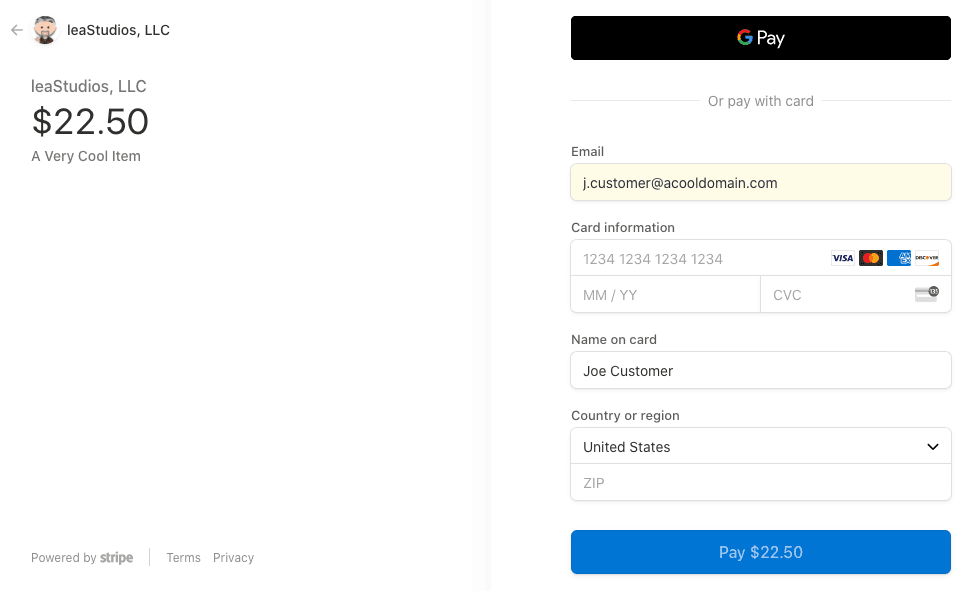Open the Country or region dropdown
The height and width of the screenshot is (591, 964).
740,447
